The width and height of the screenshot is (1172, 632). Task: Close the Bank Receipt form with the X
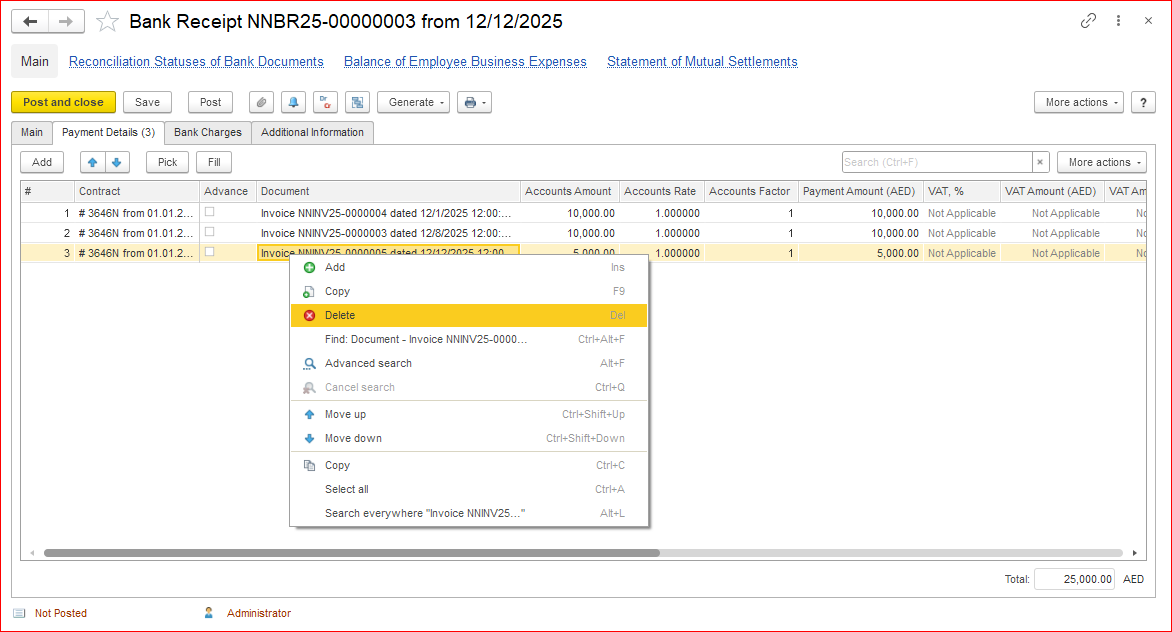[x=1148, y=21]
